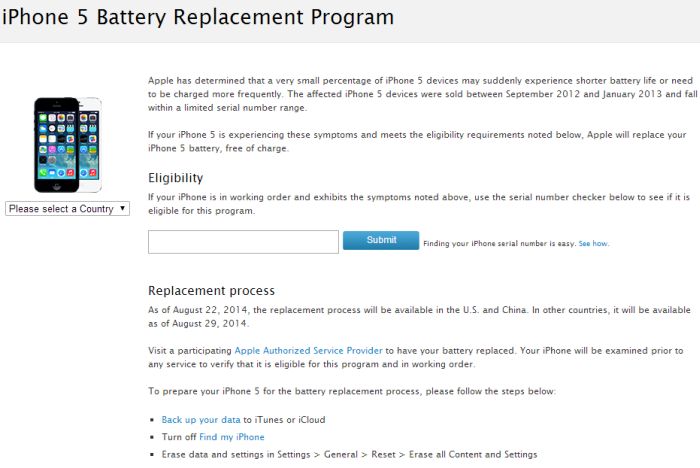Tap the Mail icon on the black iPhone's dock
The height and width of the screenshot is (468, 700).
52,172
